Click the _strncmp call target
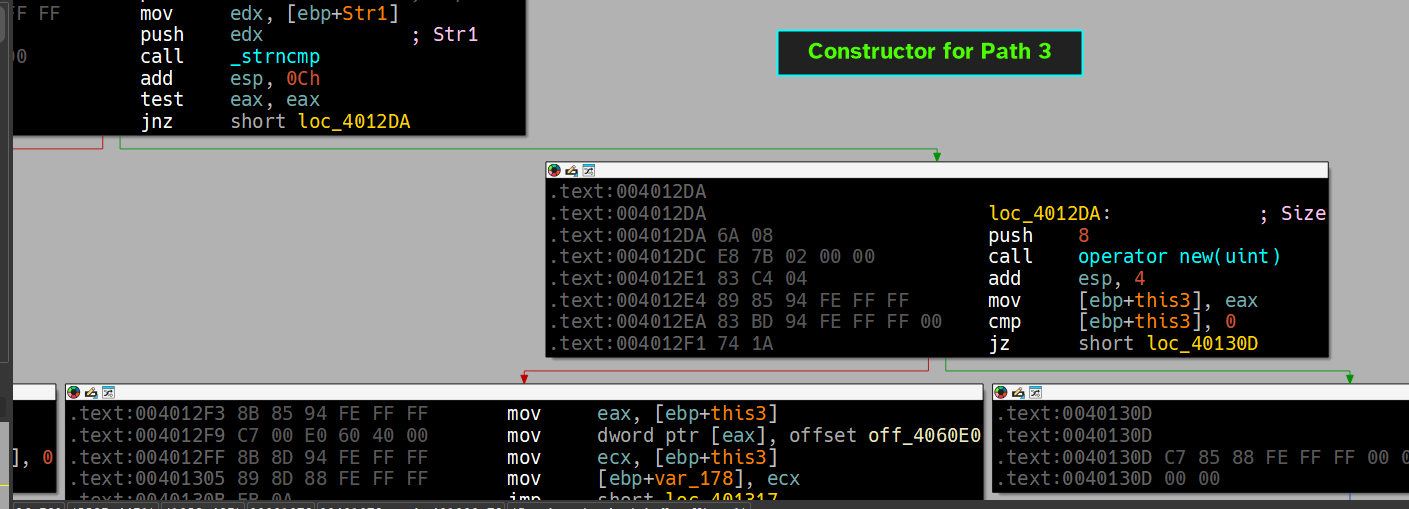The height and width of the screenshot is (509, 1409). pos(275,57)
